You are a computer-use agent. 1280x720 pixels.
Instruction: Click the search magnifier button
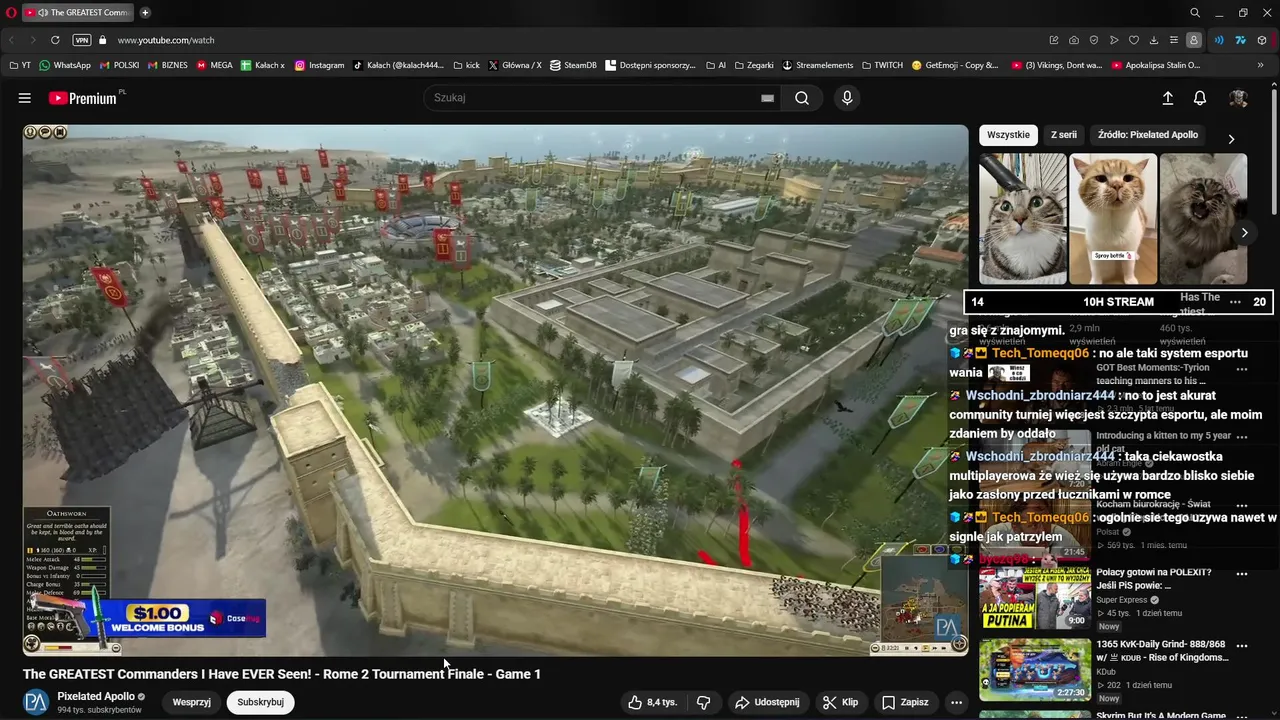coord(802,98)
